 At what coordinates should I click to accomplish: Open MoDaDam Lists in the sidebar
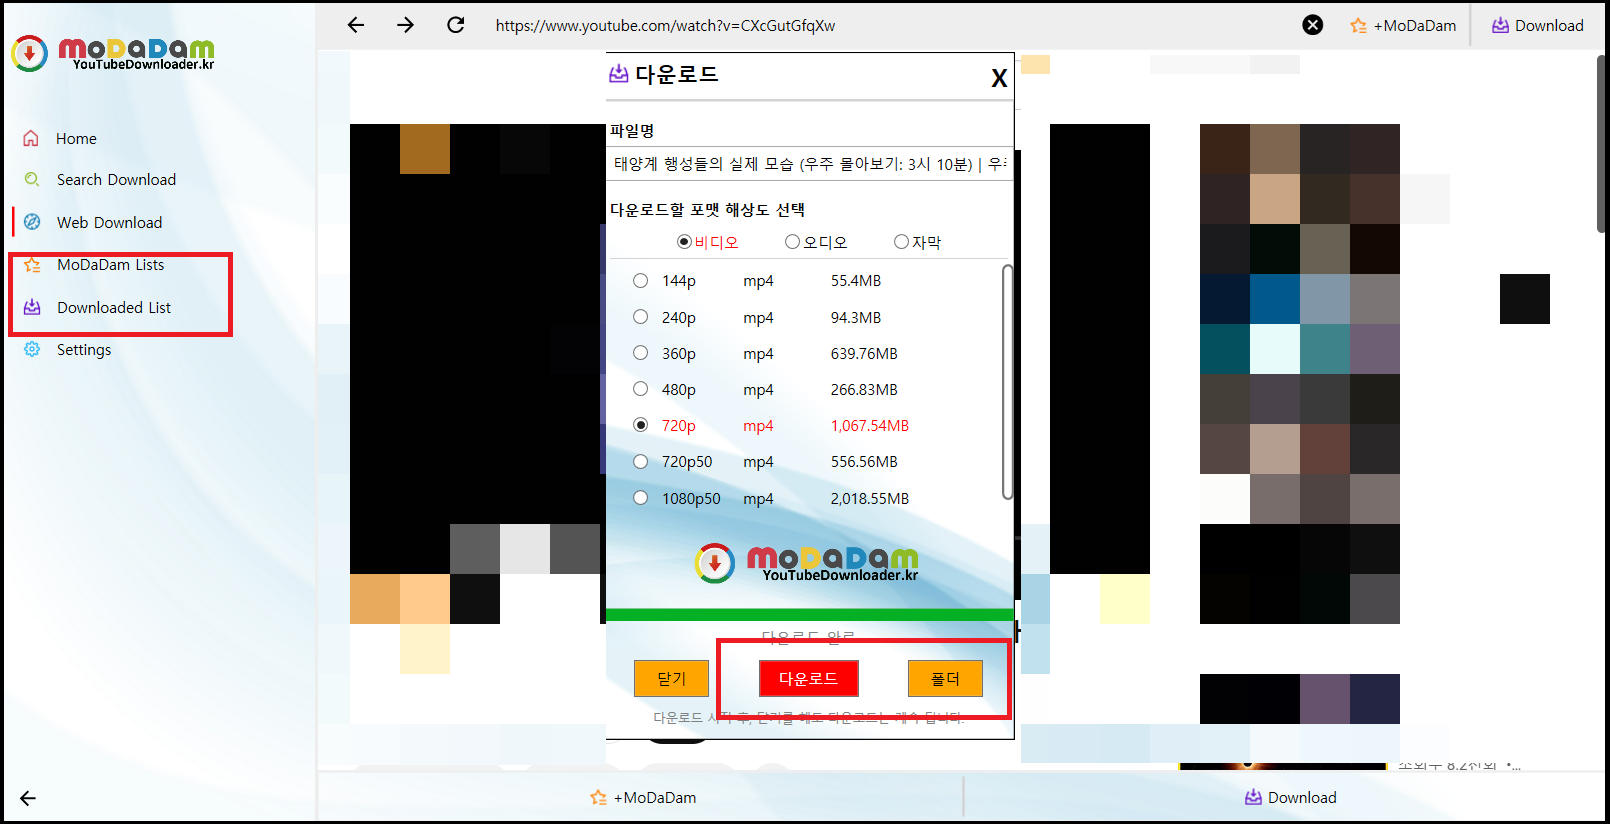(x=110, y=265)
